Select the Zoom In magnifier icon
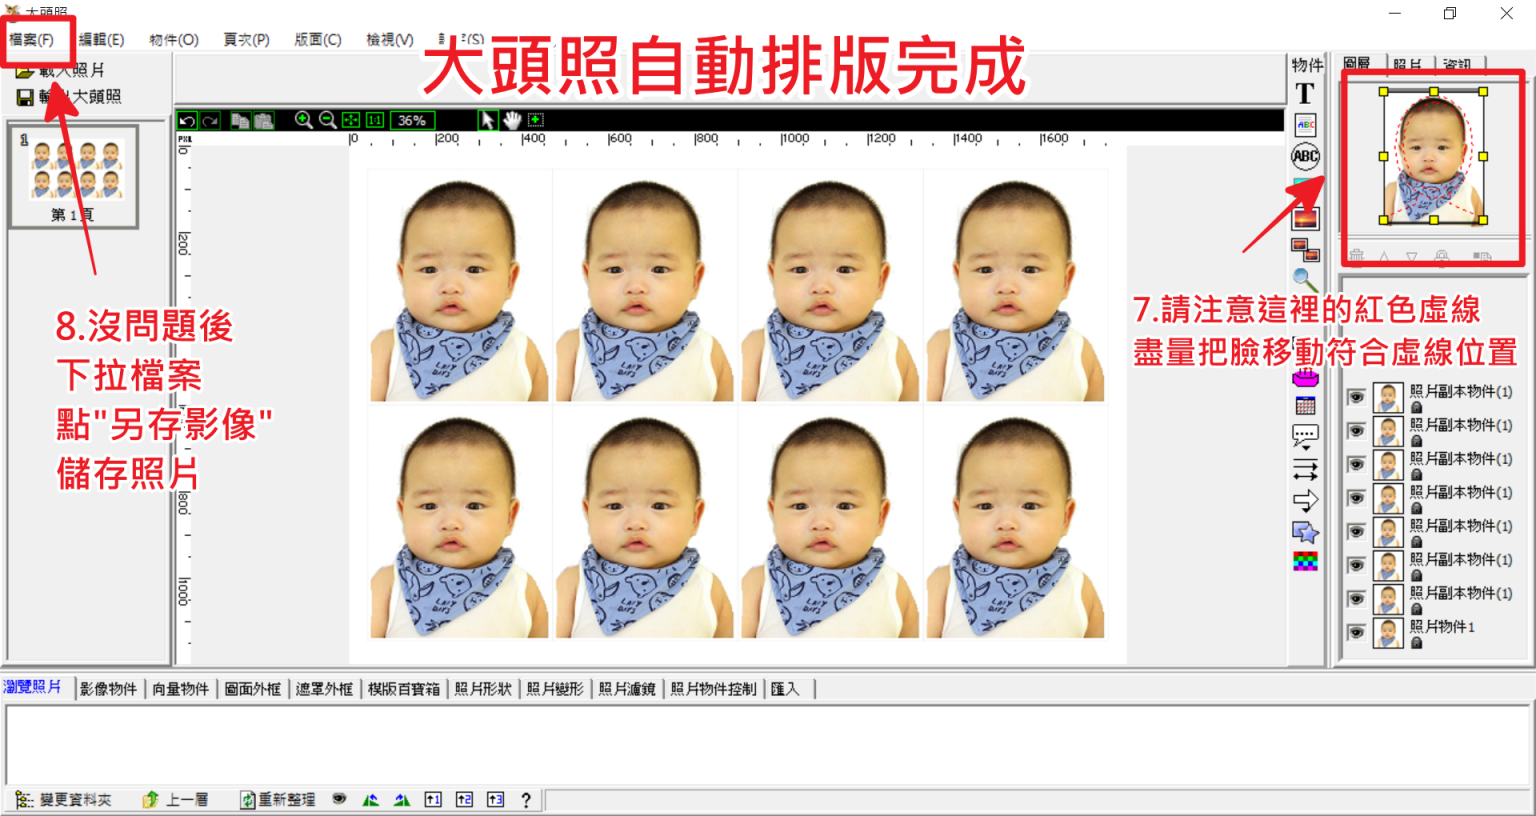The image size is (1536, 816). [x=305, y=120]
